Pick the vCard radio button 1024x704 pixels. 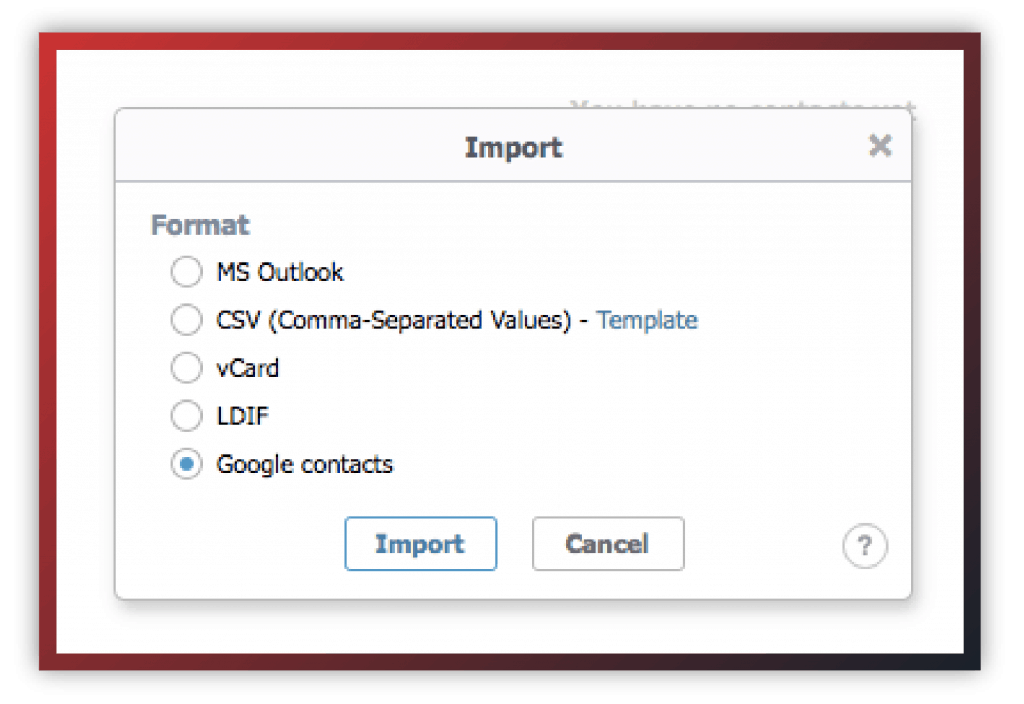click(x=186, y=368)
